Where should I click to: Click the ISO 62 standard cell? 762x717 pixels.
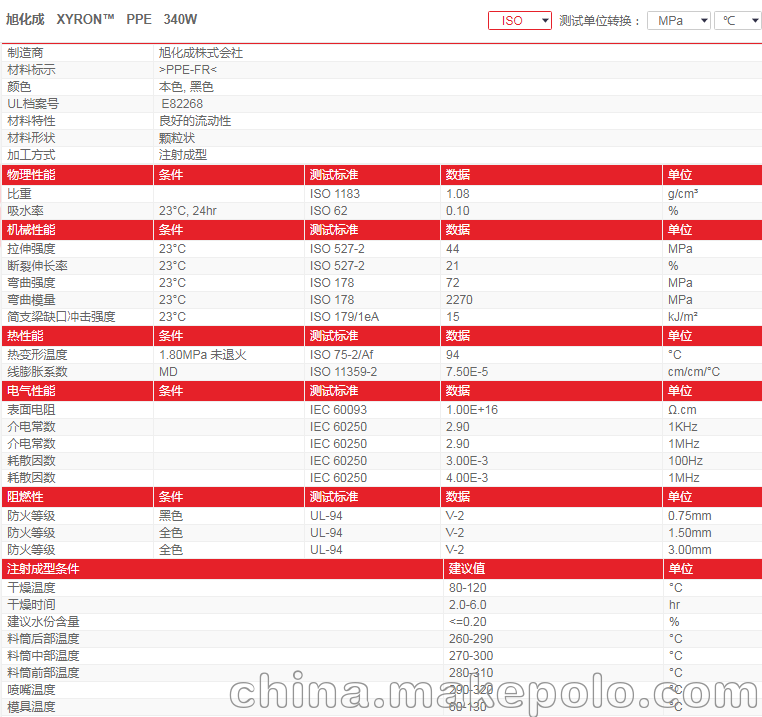[329, 210]
